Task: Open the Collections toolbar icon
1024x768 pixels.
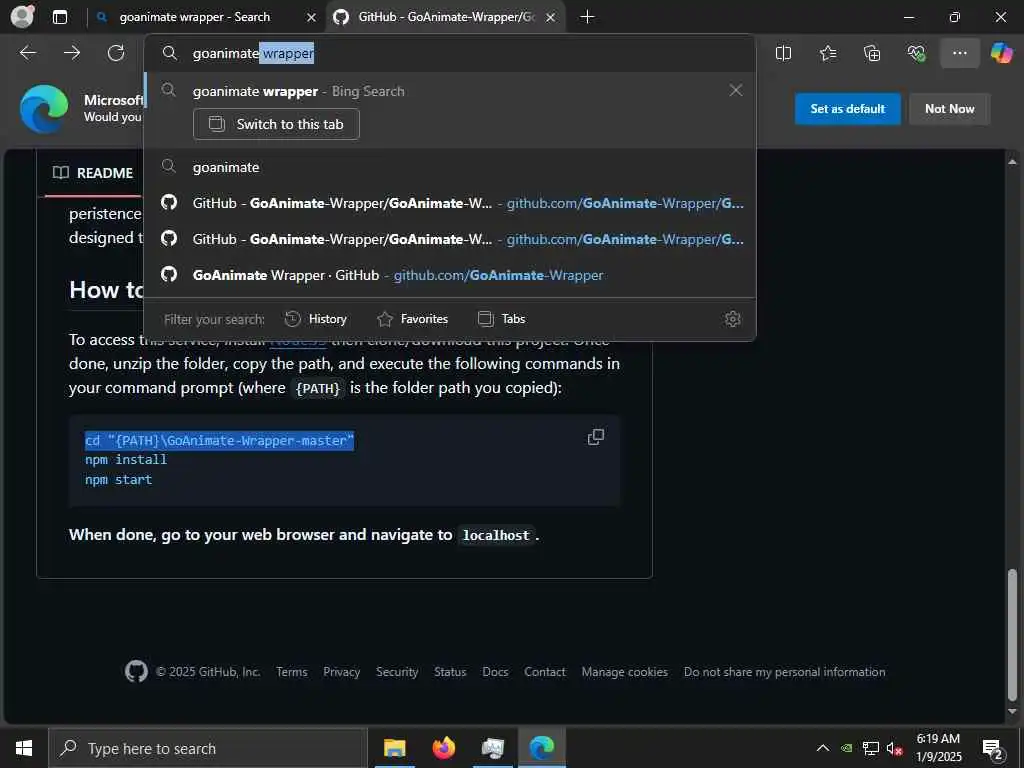Action: pos(872,53)
